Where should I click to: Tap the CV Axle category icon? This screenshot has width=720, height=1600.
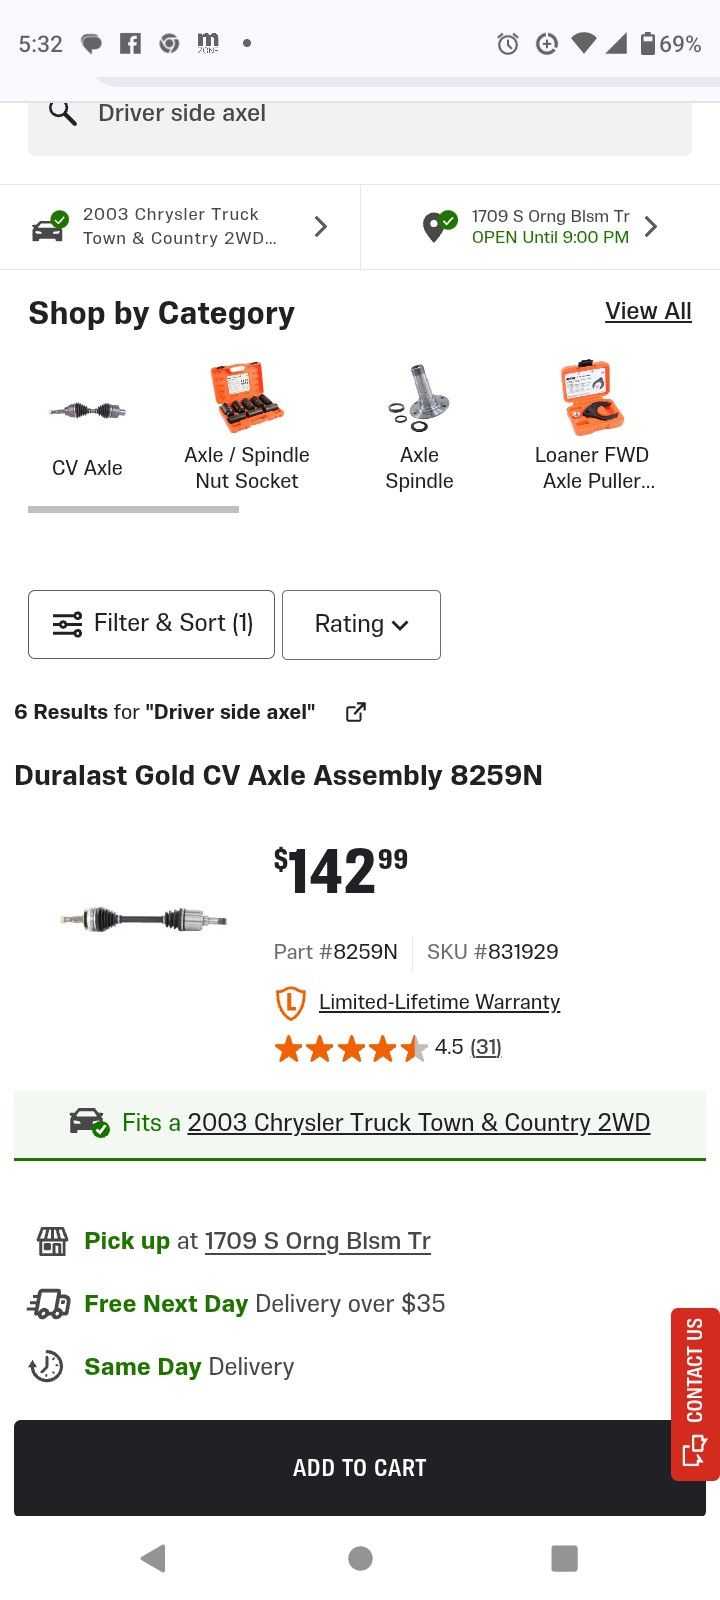tap(87, 411)
